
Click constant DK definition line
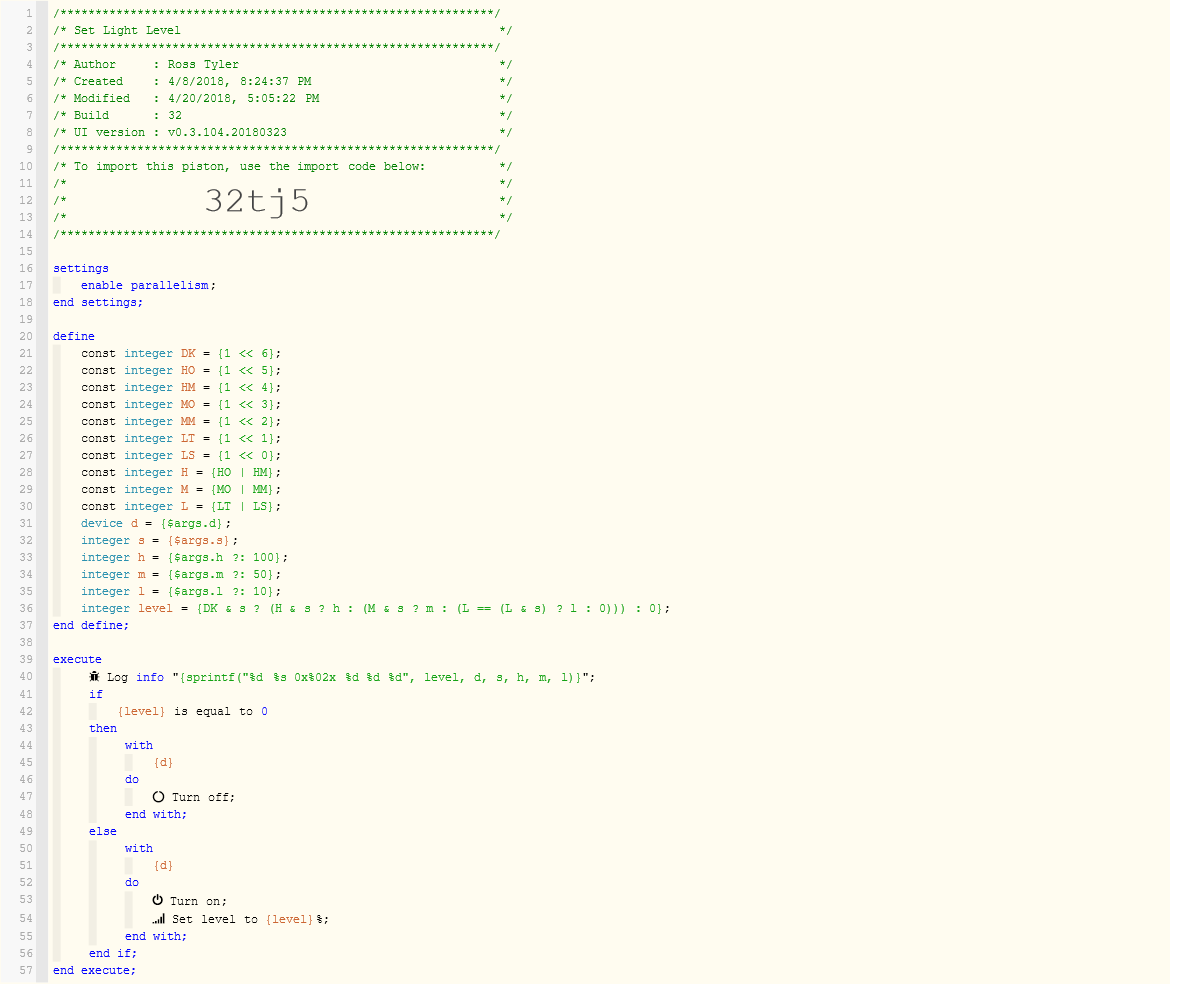[181, 353]
